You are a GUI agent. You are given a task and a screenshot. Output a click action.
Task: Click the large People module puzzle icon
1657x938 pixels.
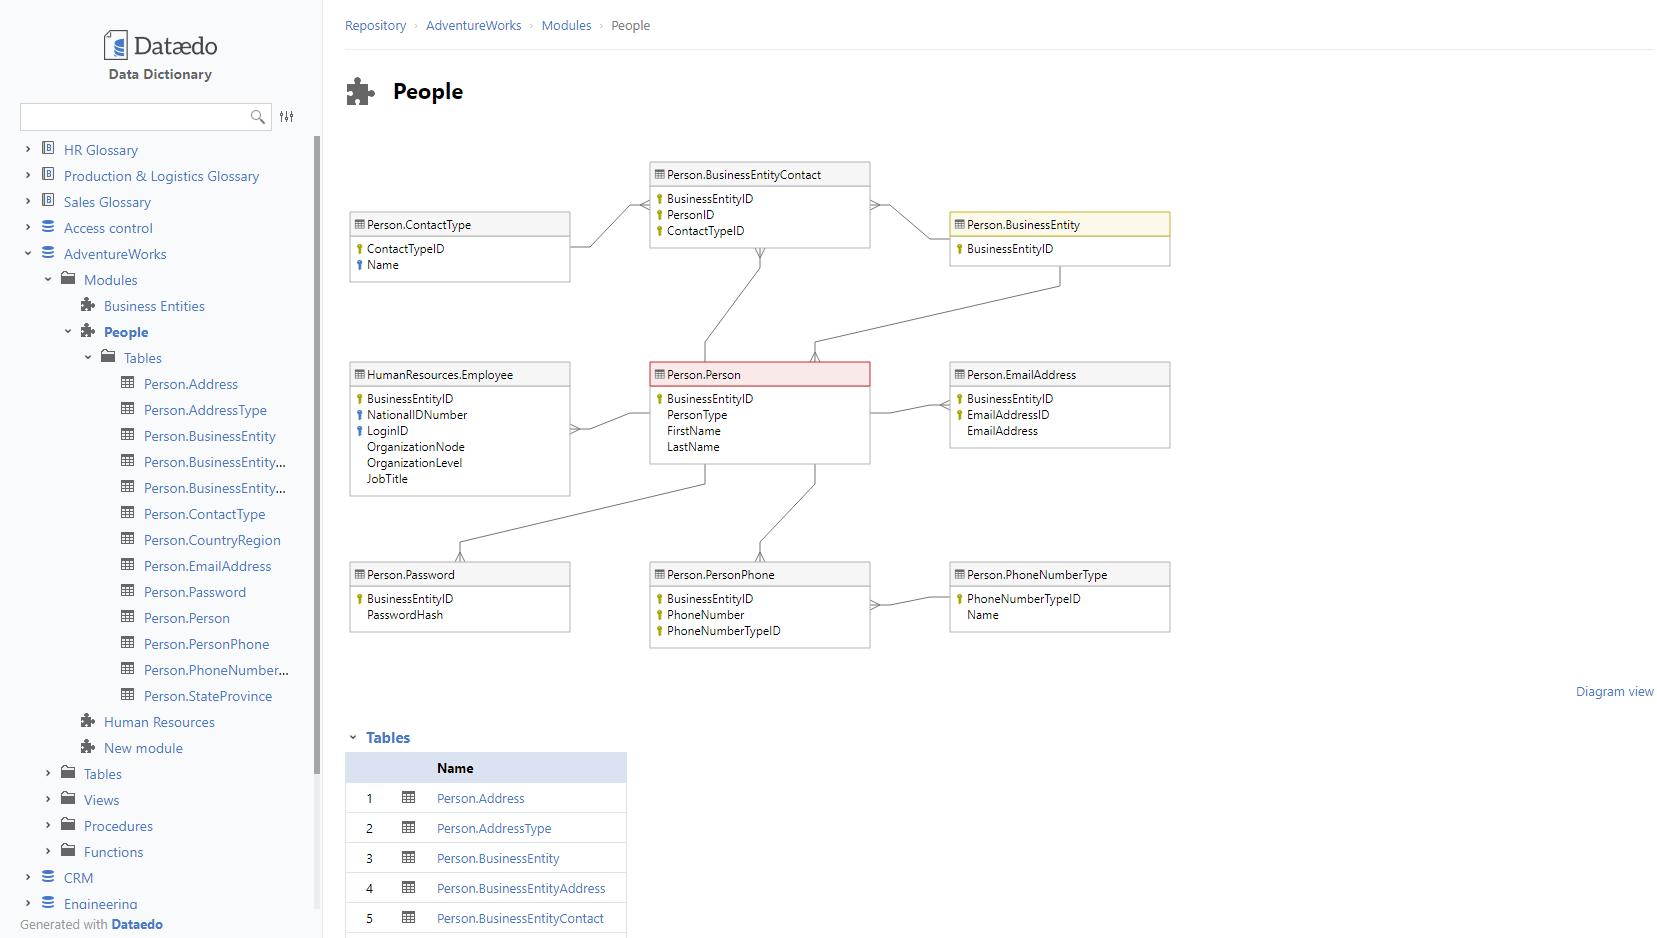(x=360, y=92)
